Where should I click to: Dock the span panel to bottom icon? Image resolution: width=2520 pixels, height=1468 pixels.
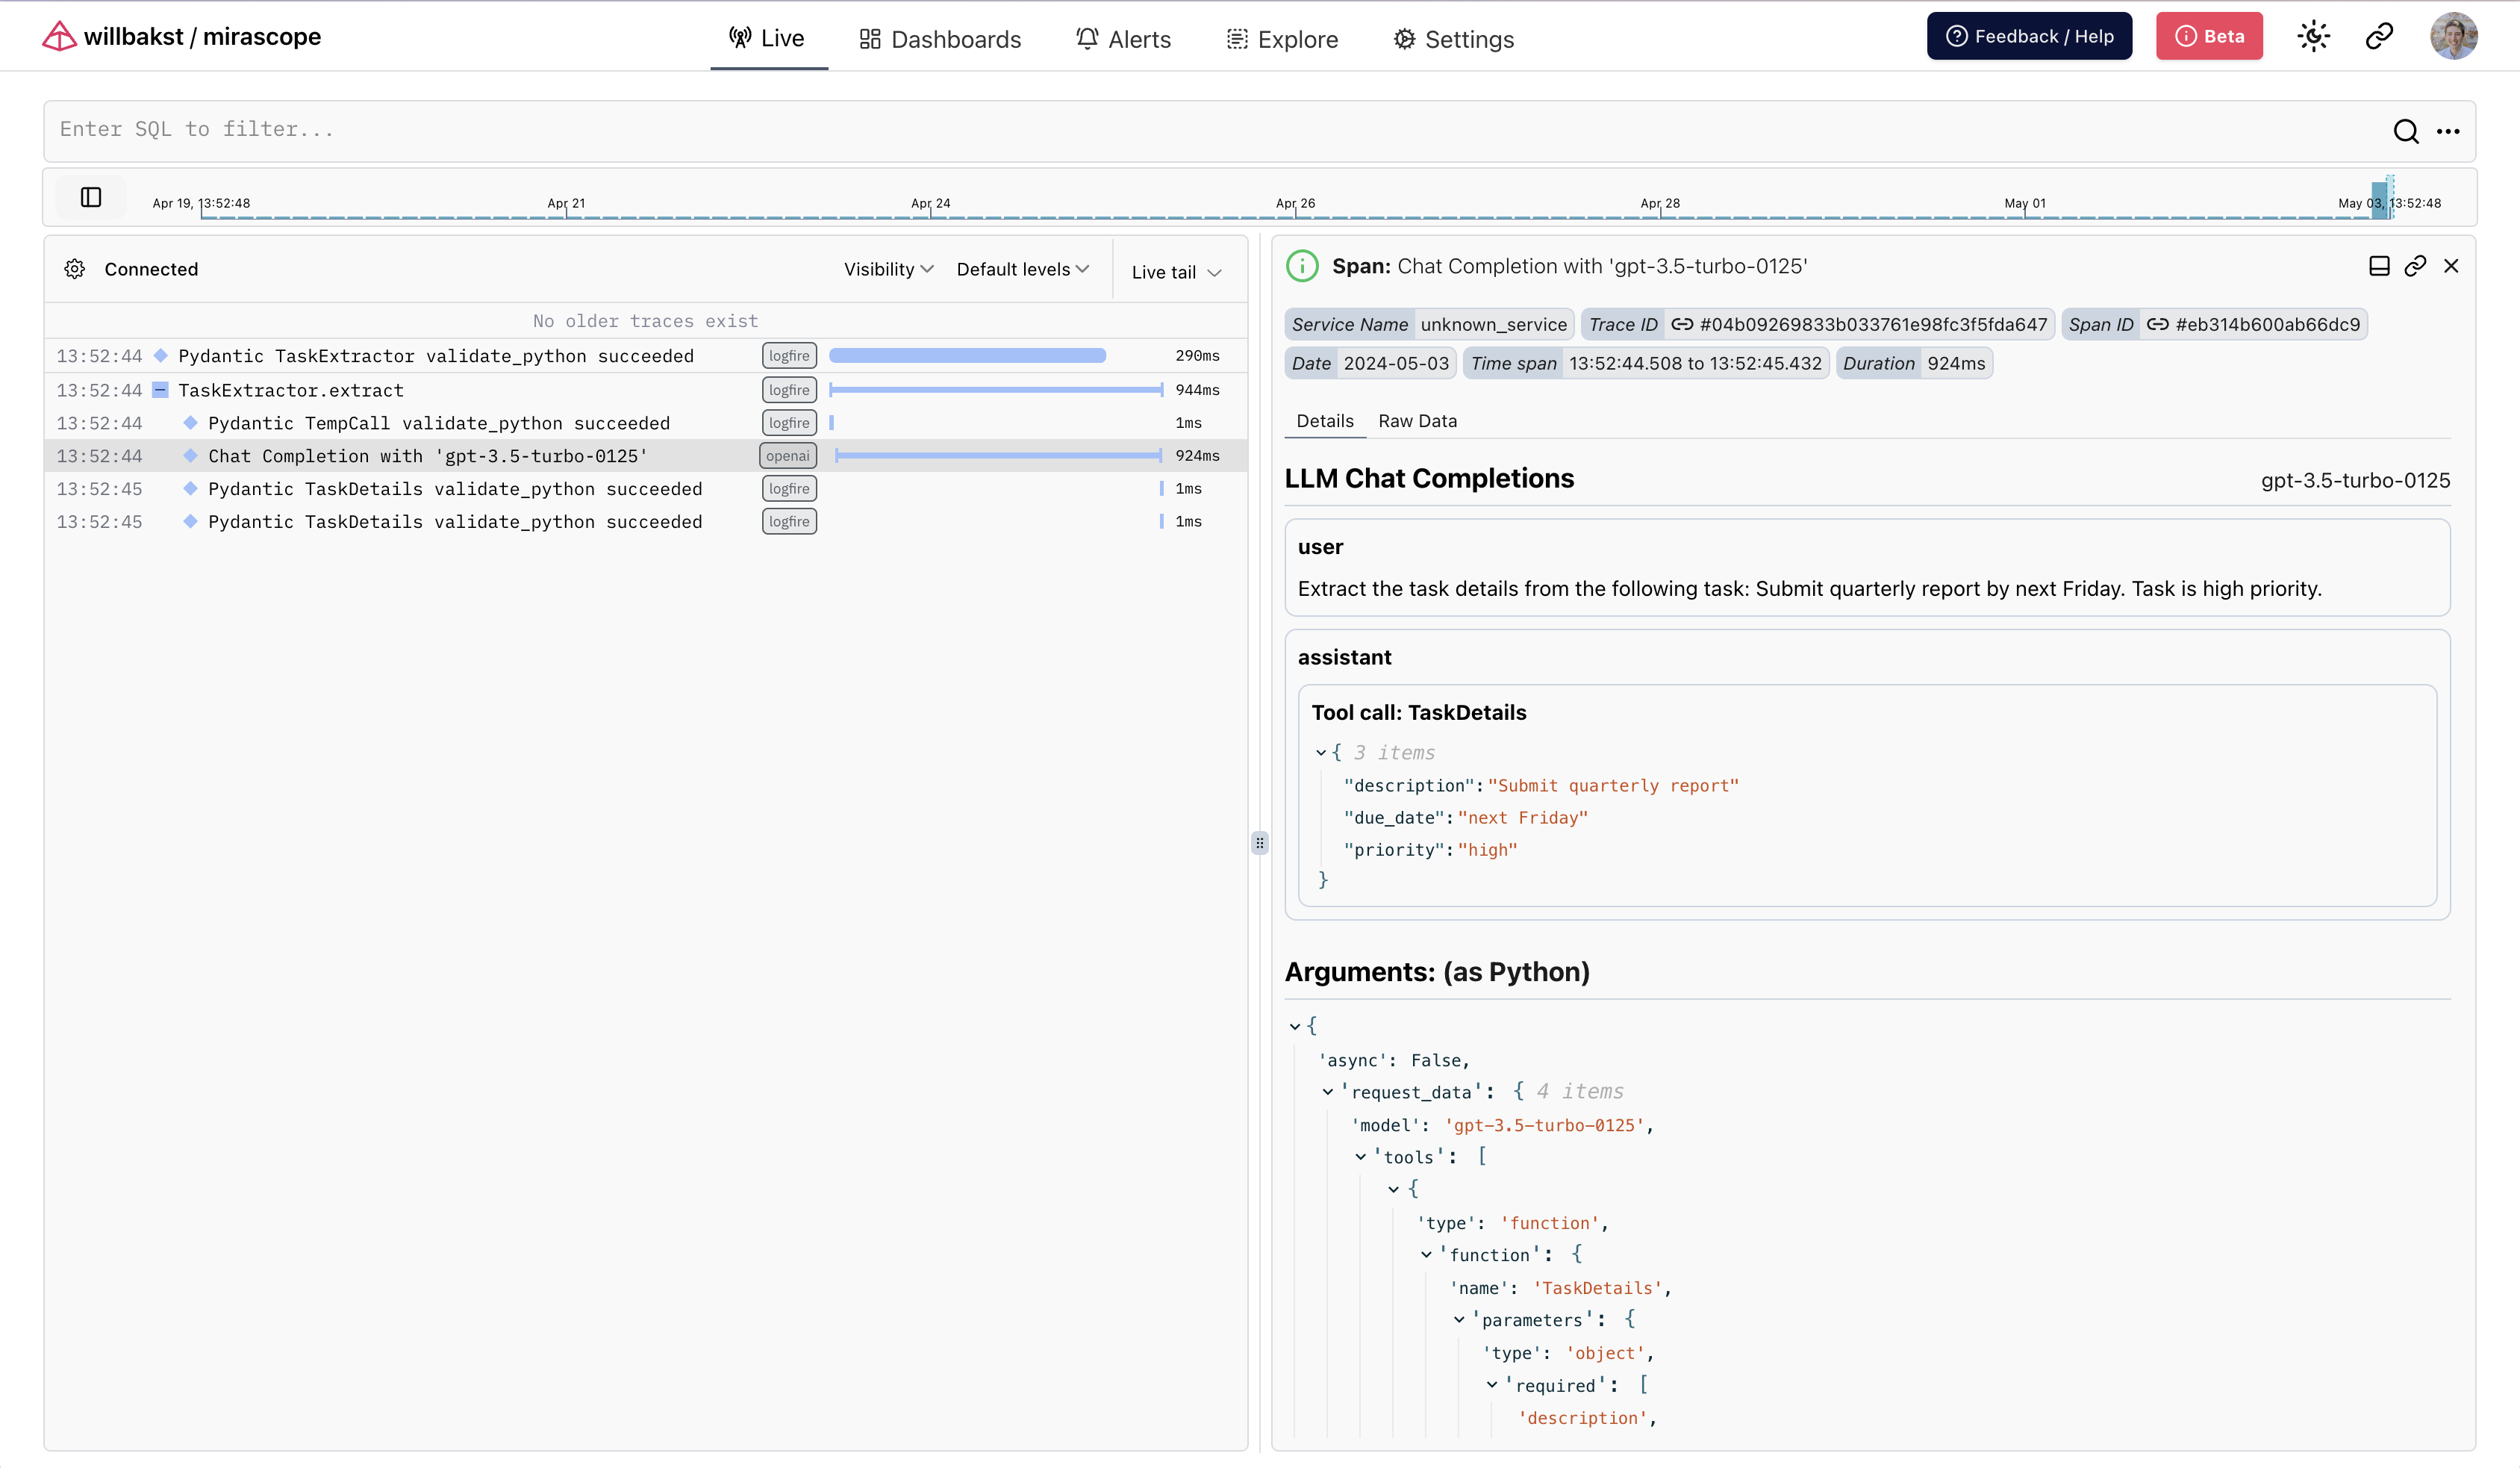[2379, 266]
